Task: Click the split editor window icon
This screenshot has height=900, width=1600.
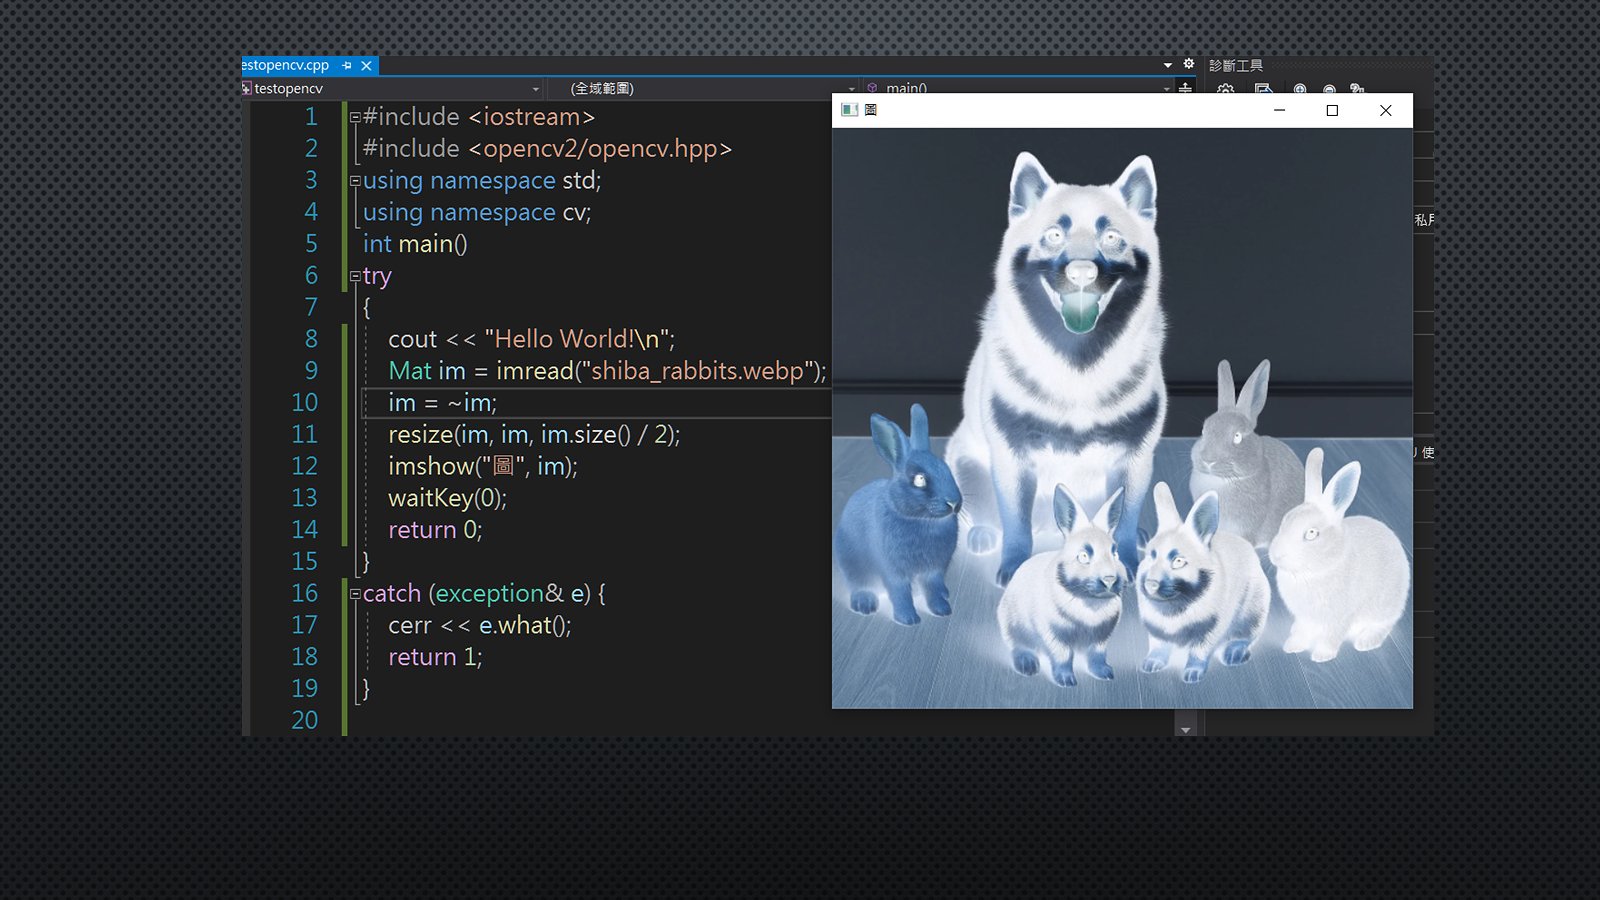Action: coord(1185,88)
